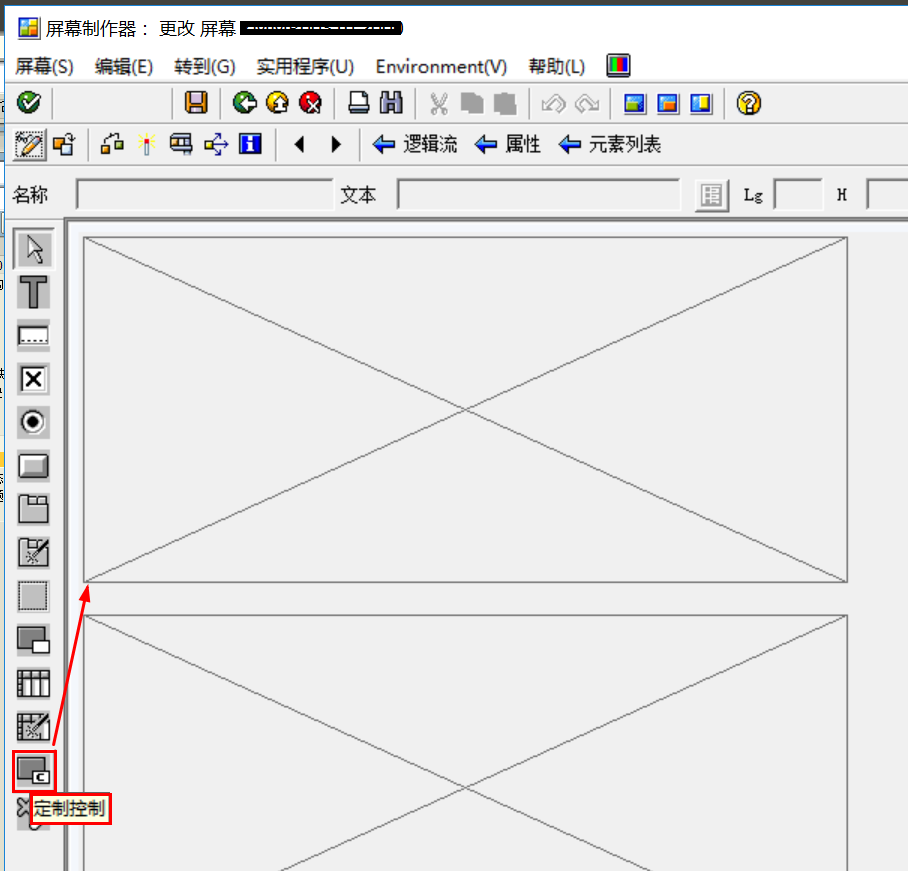Select the box frame tool
Image resolution: width=908 pixels, height=871 pixels.
(34, 596)
